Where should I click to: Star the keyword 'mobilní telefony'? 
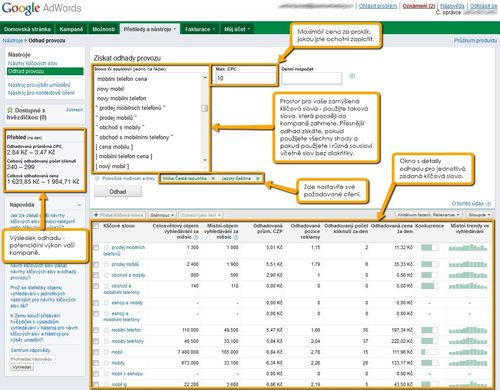(106, 341)
